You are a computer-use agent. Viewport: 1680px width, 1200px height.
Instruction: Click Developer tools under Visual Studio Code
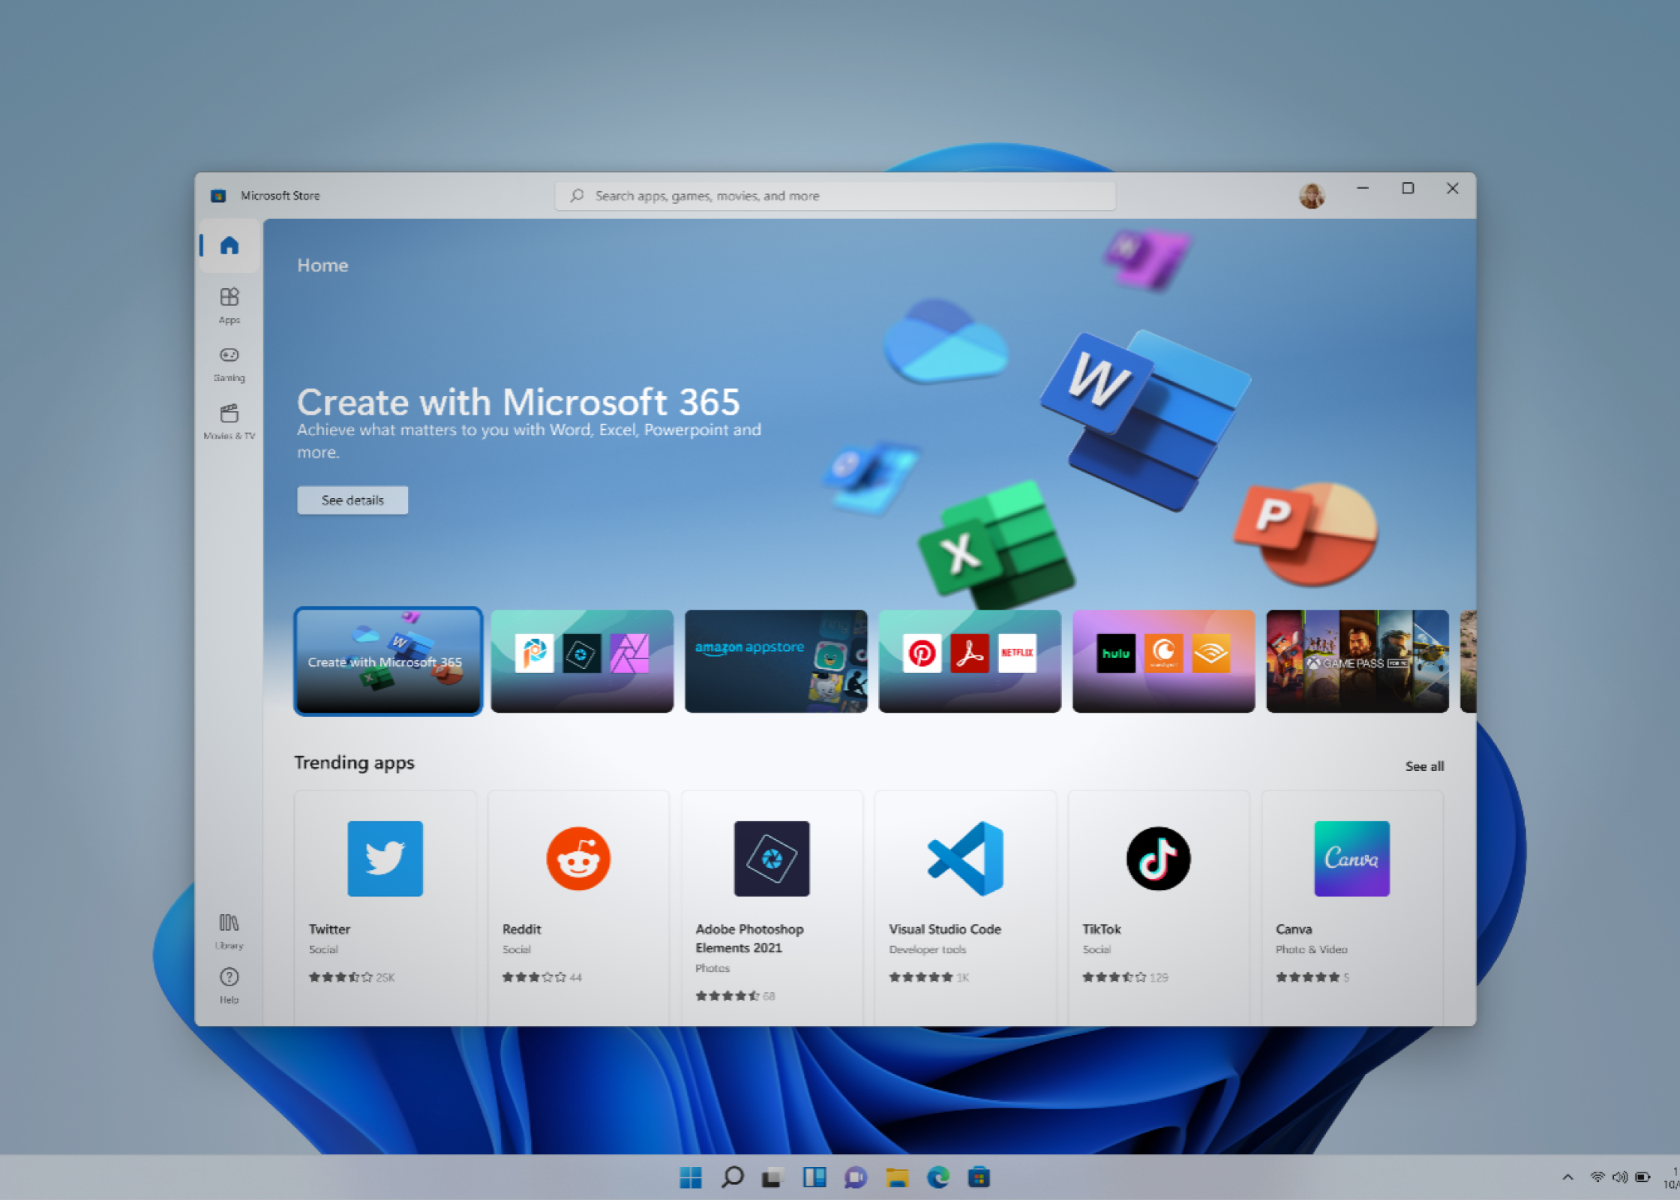point(927,949)
